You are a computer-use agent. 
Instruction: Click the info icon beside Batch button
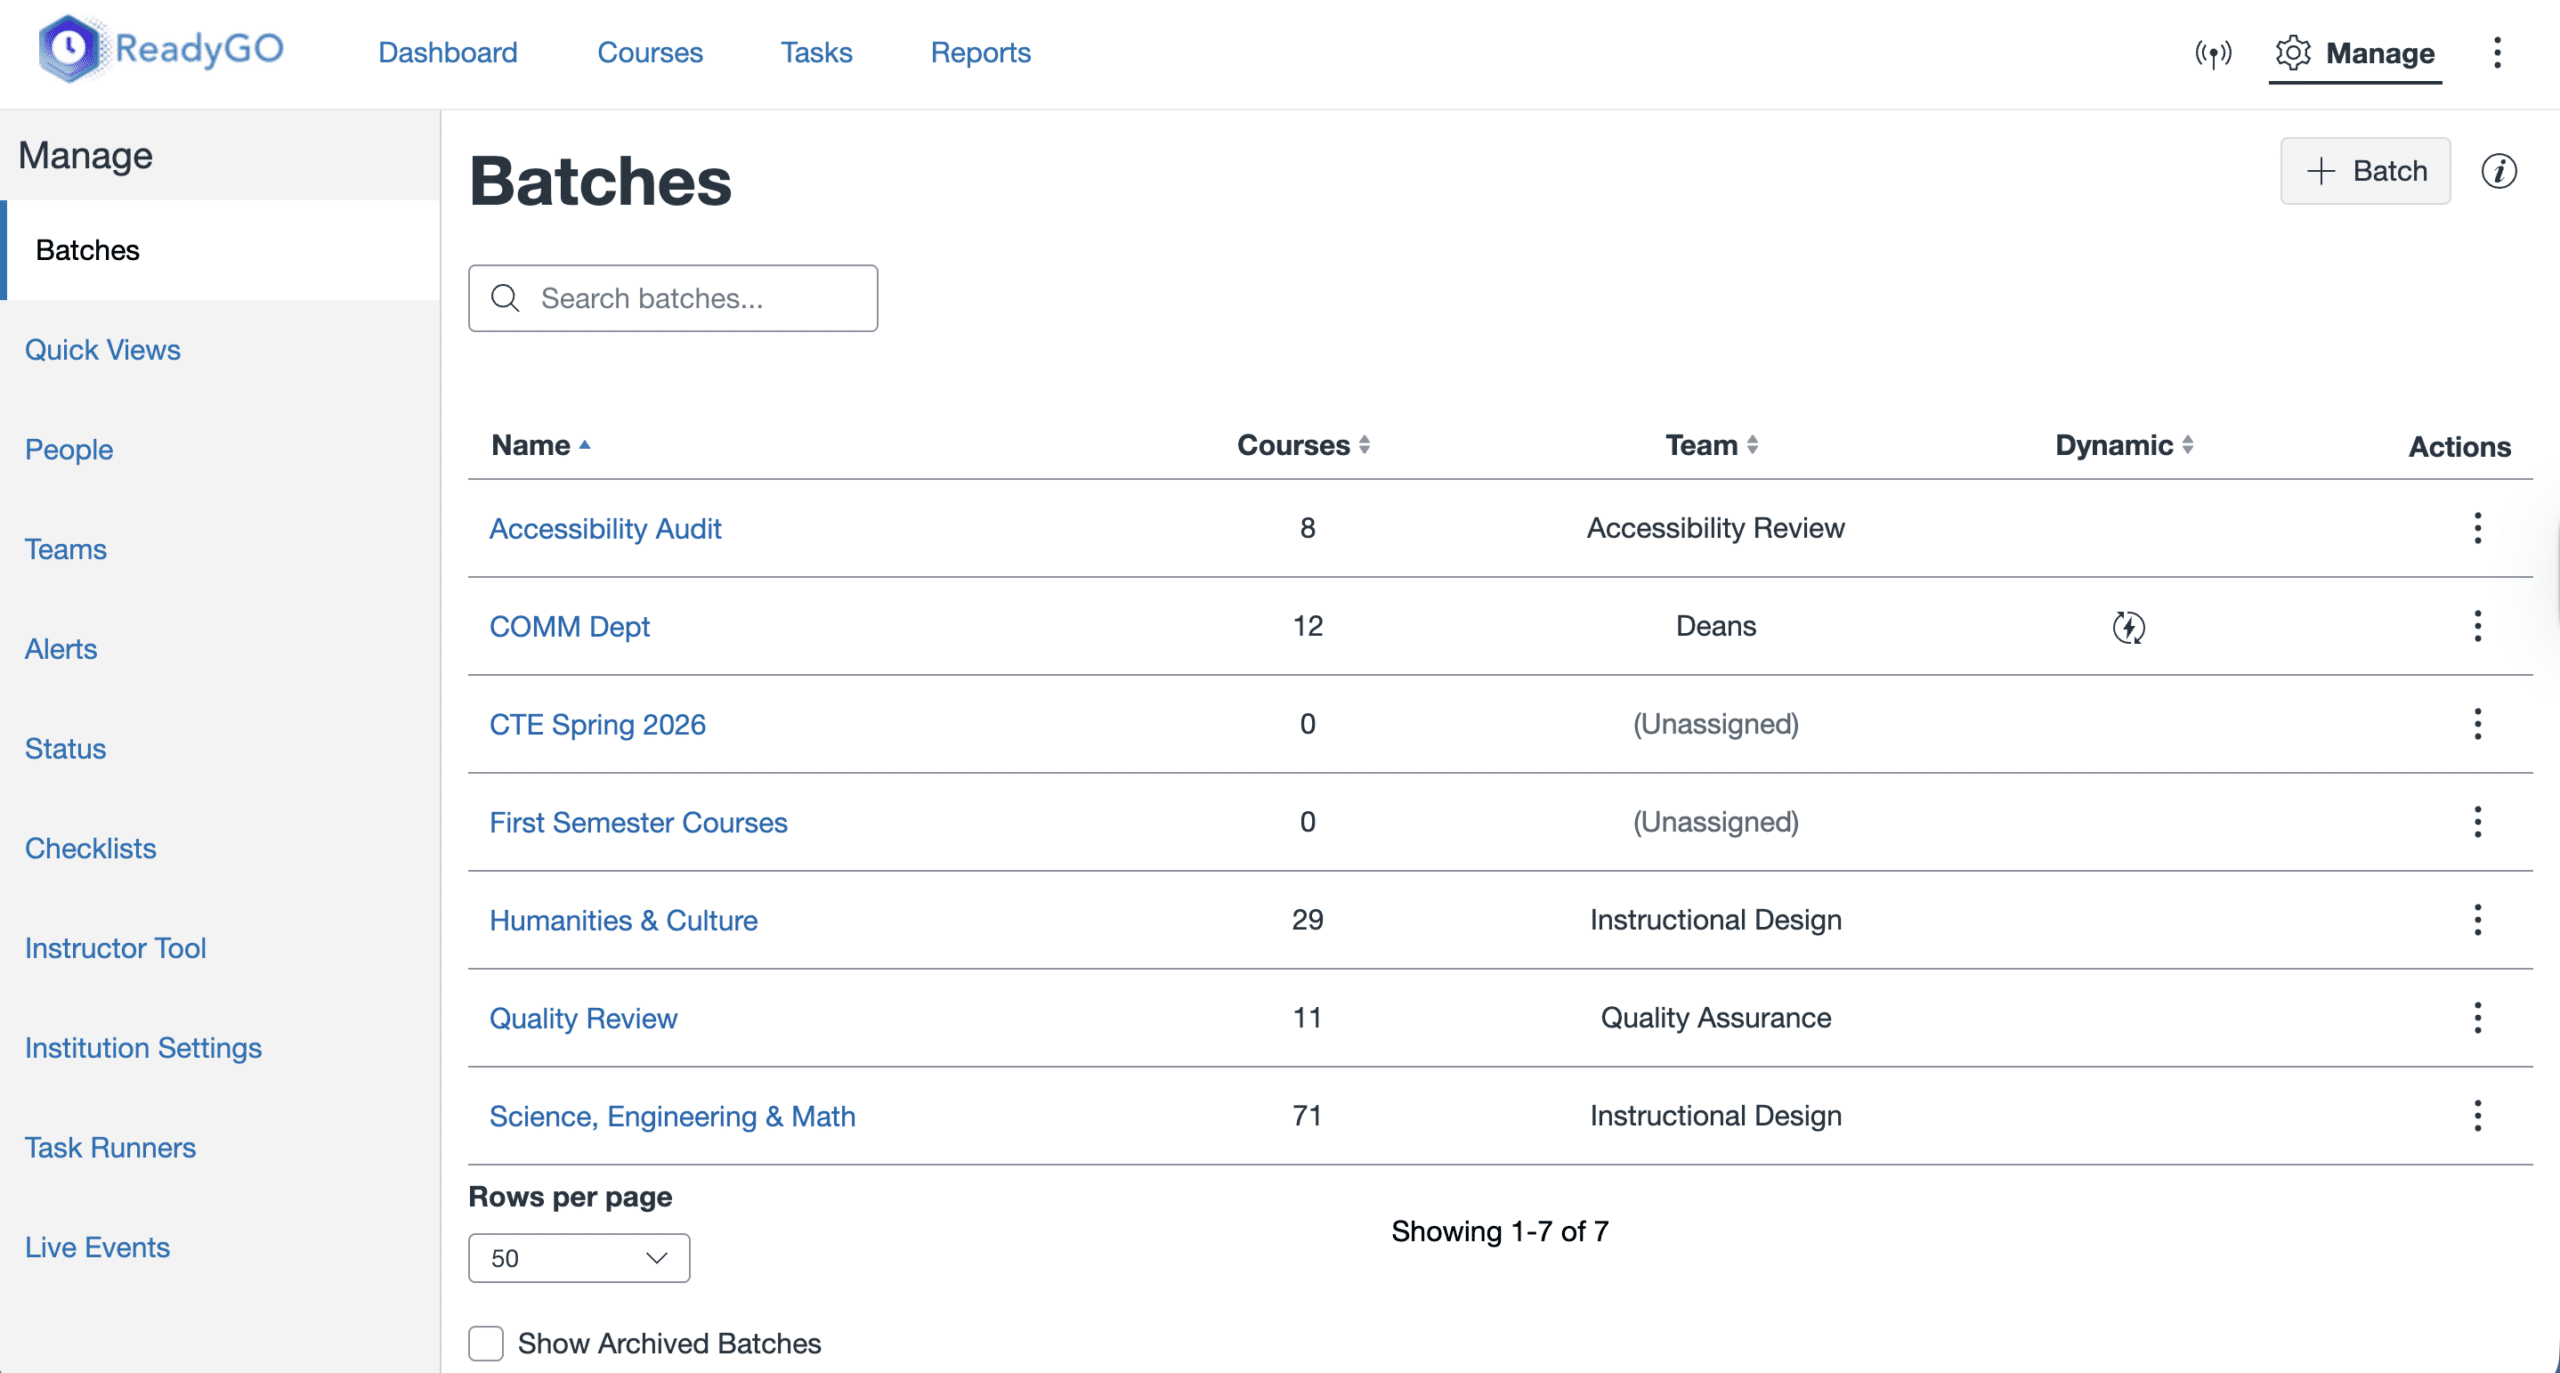(2499, 171)
